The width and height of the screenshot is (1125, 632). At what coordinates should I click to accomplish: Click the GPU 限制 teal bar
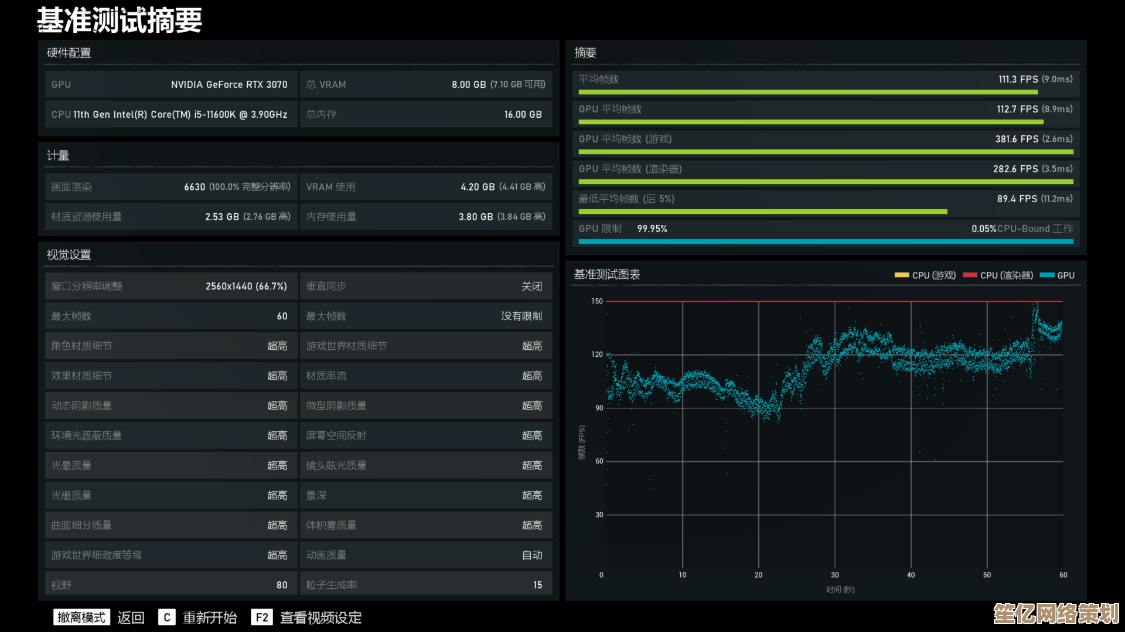point(825,241)
